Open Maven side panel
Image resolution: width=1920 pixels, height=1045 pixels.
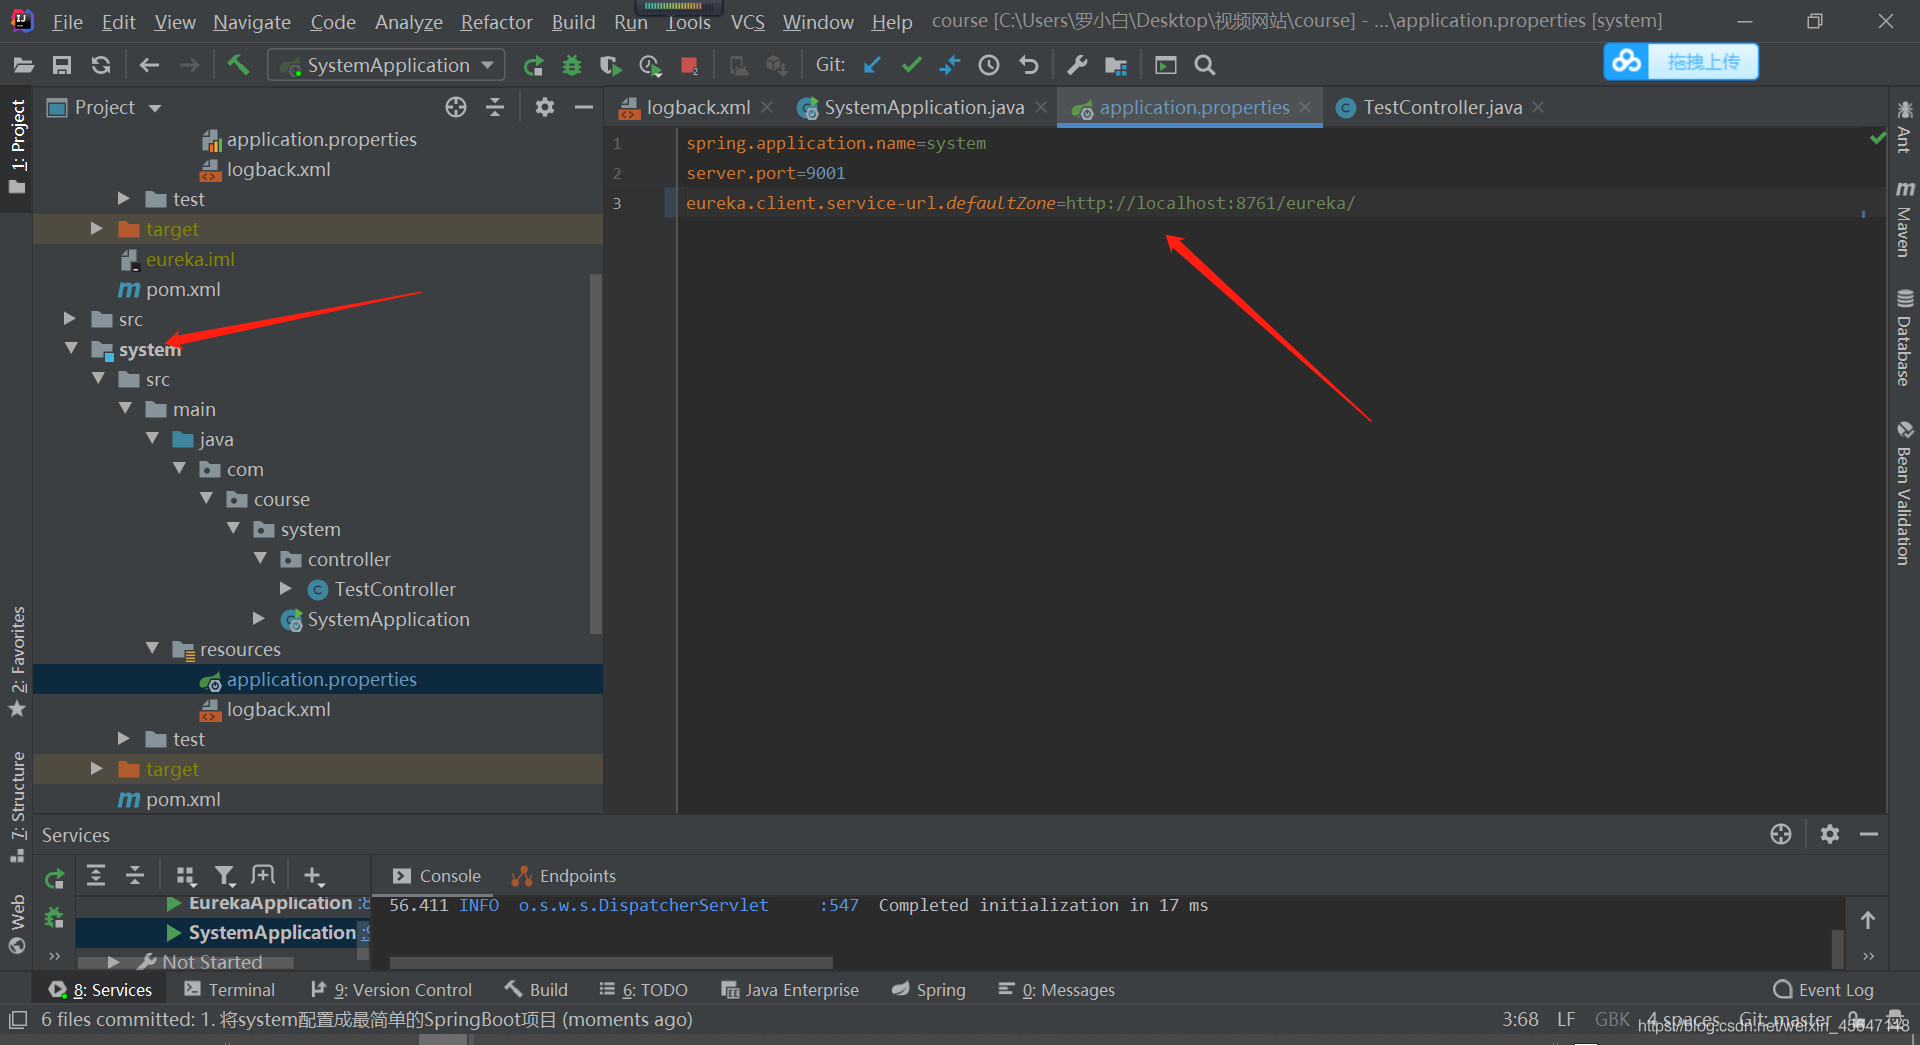(1904, 219)
